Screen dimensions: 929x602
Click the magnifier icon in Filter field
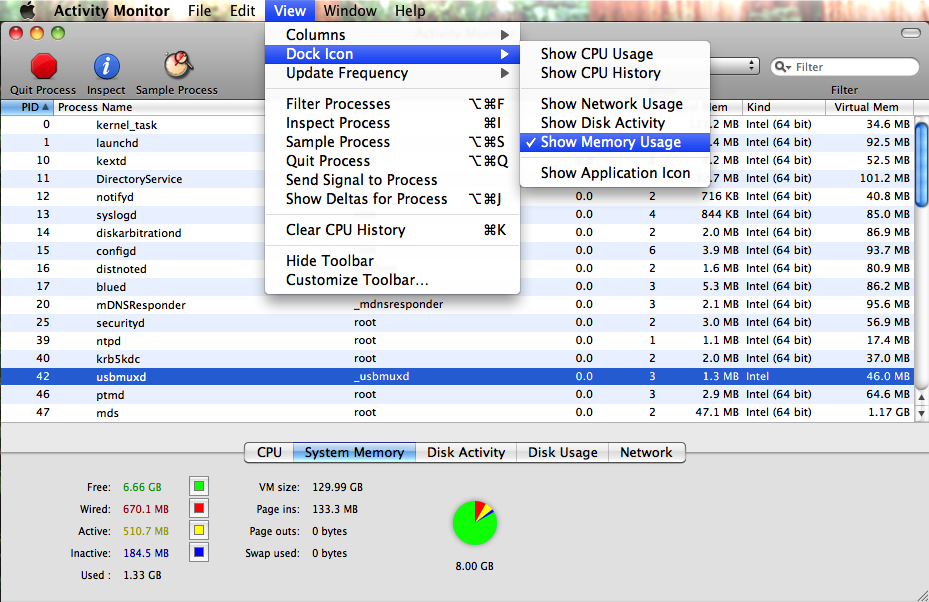tap(783, 67)
